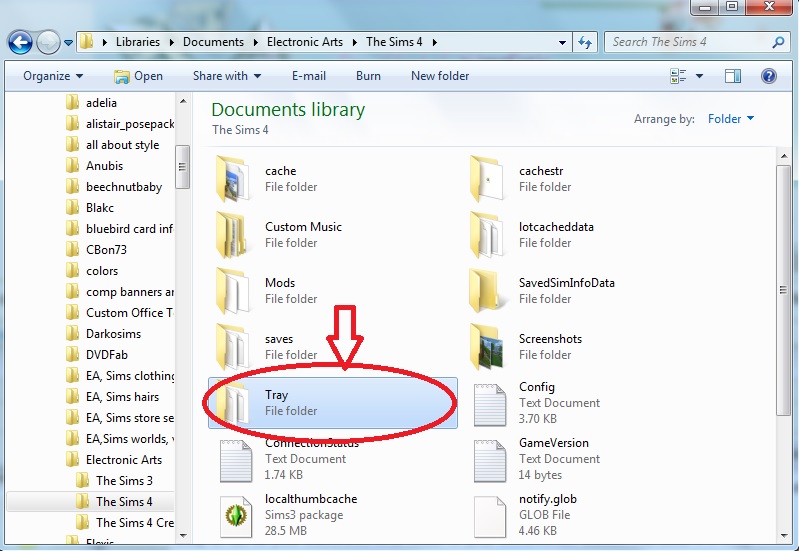Click the greyed Forward arrow button

(48, 42)
